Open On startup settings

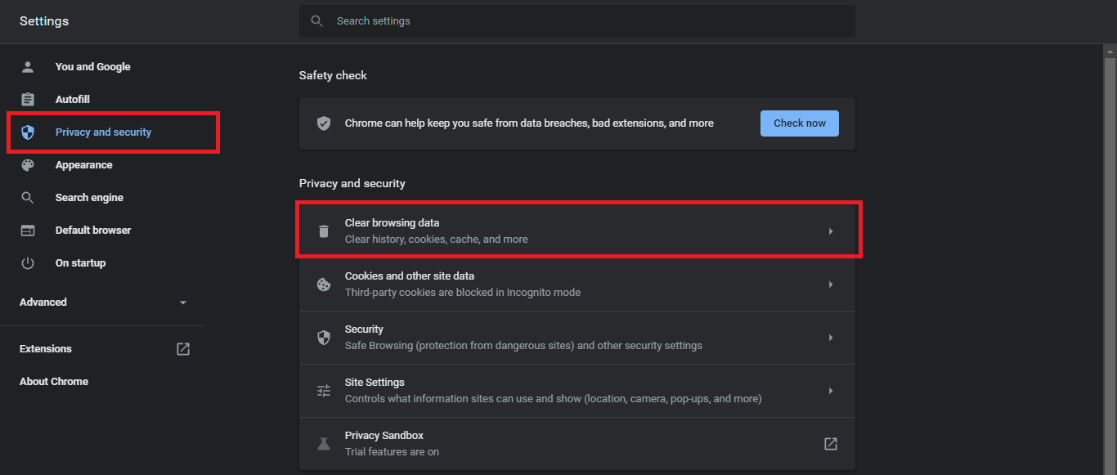[x=80, y=263]
